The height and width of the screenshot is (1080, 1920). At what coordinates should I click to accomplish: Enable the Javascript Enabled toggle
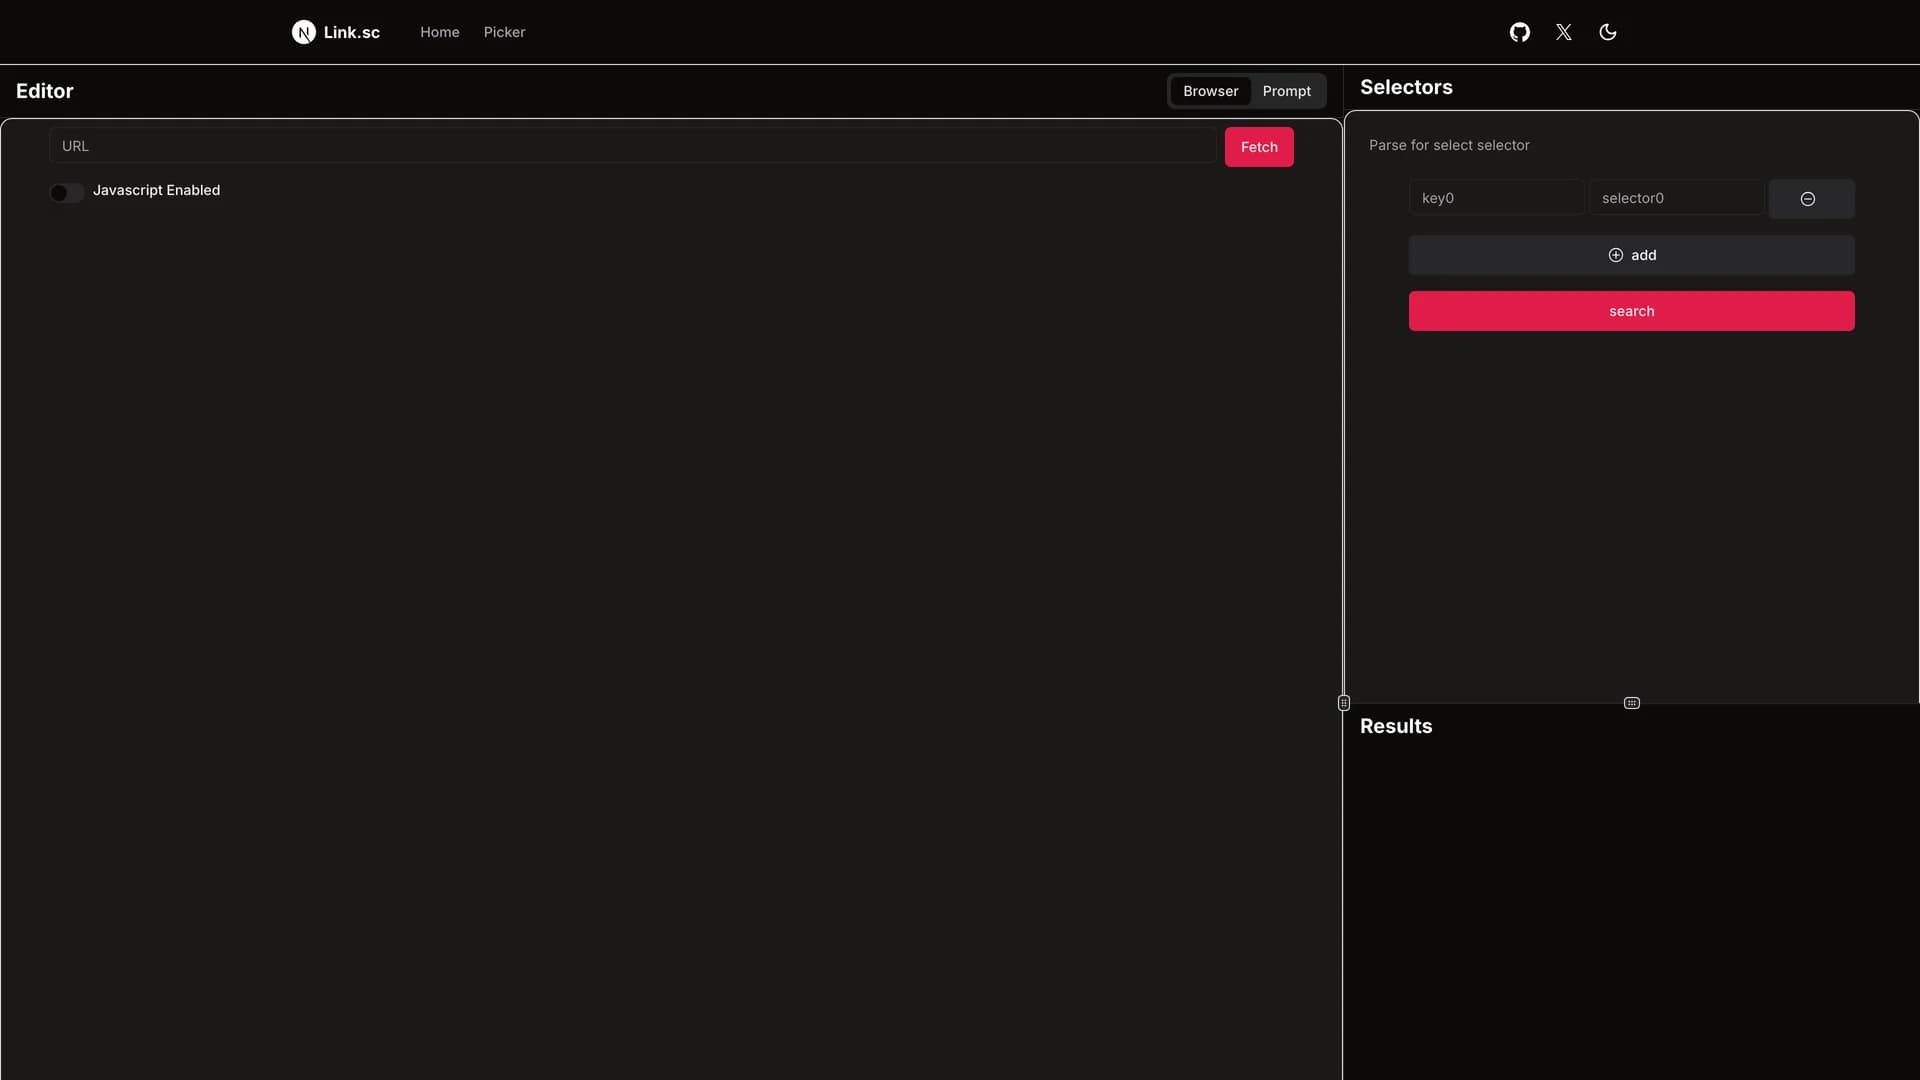pos(66,192)
